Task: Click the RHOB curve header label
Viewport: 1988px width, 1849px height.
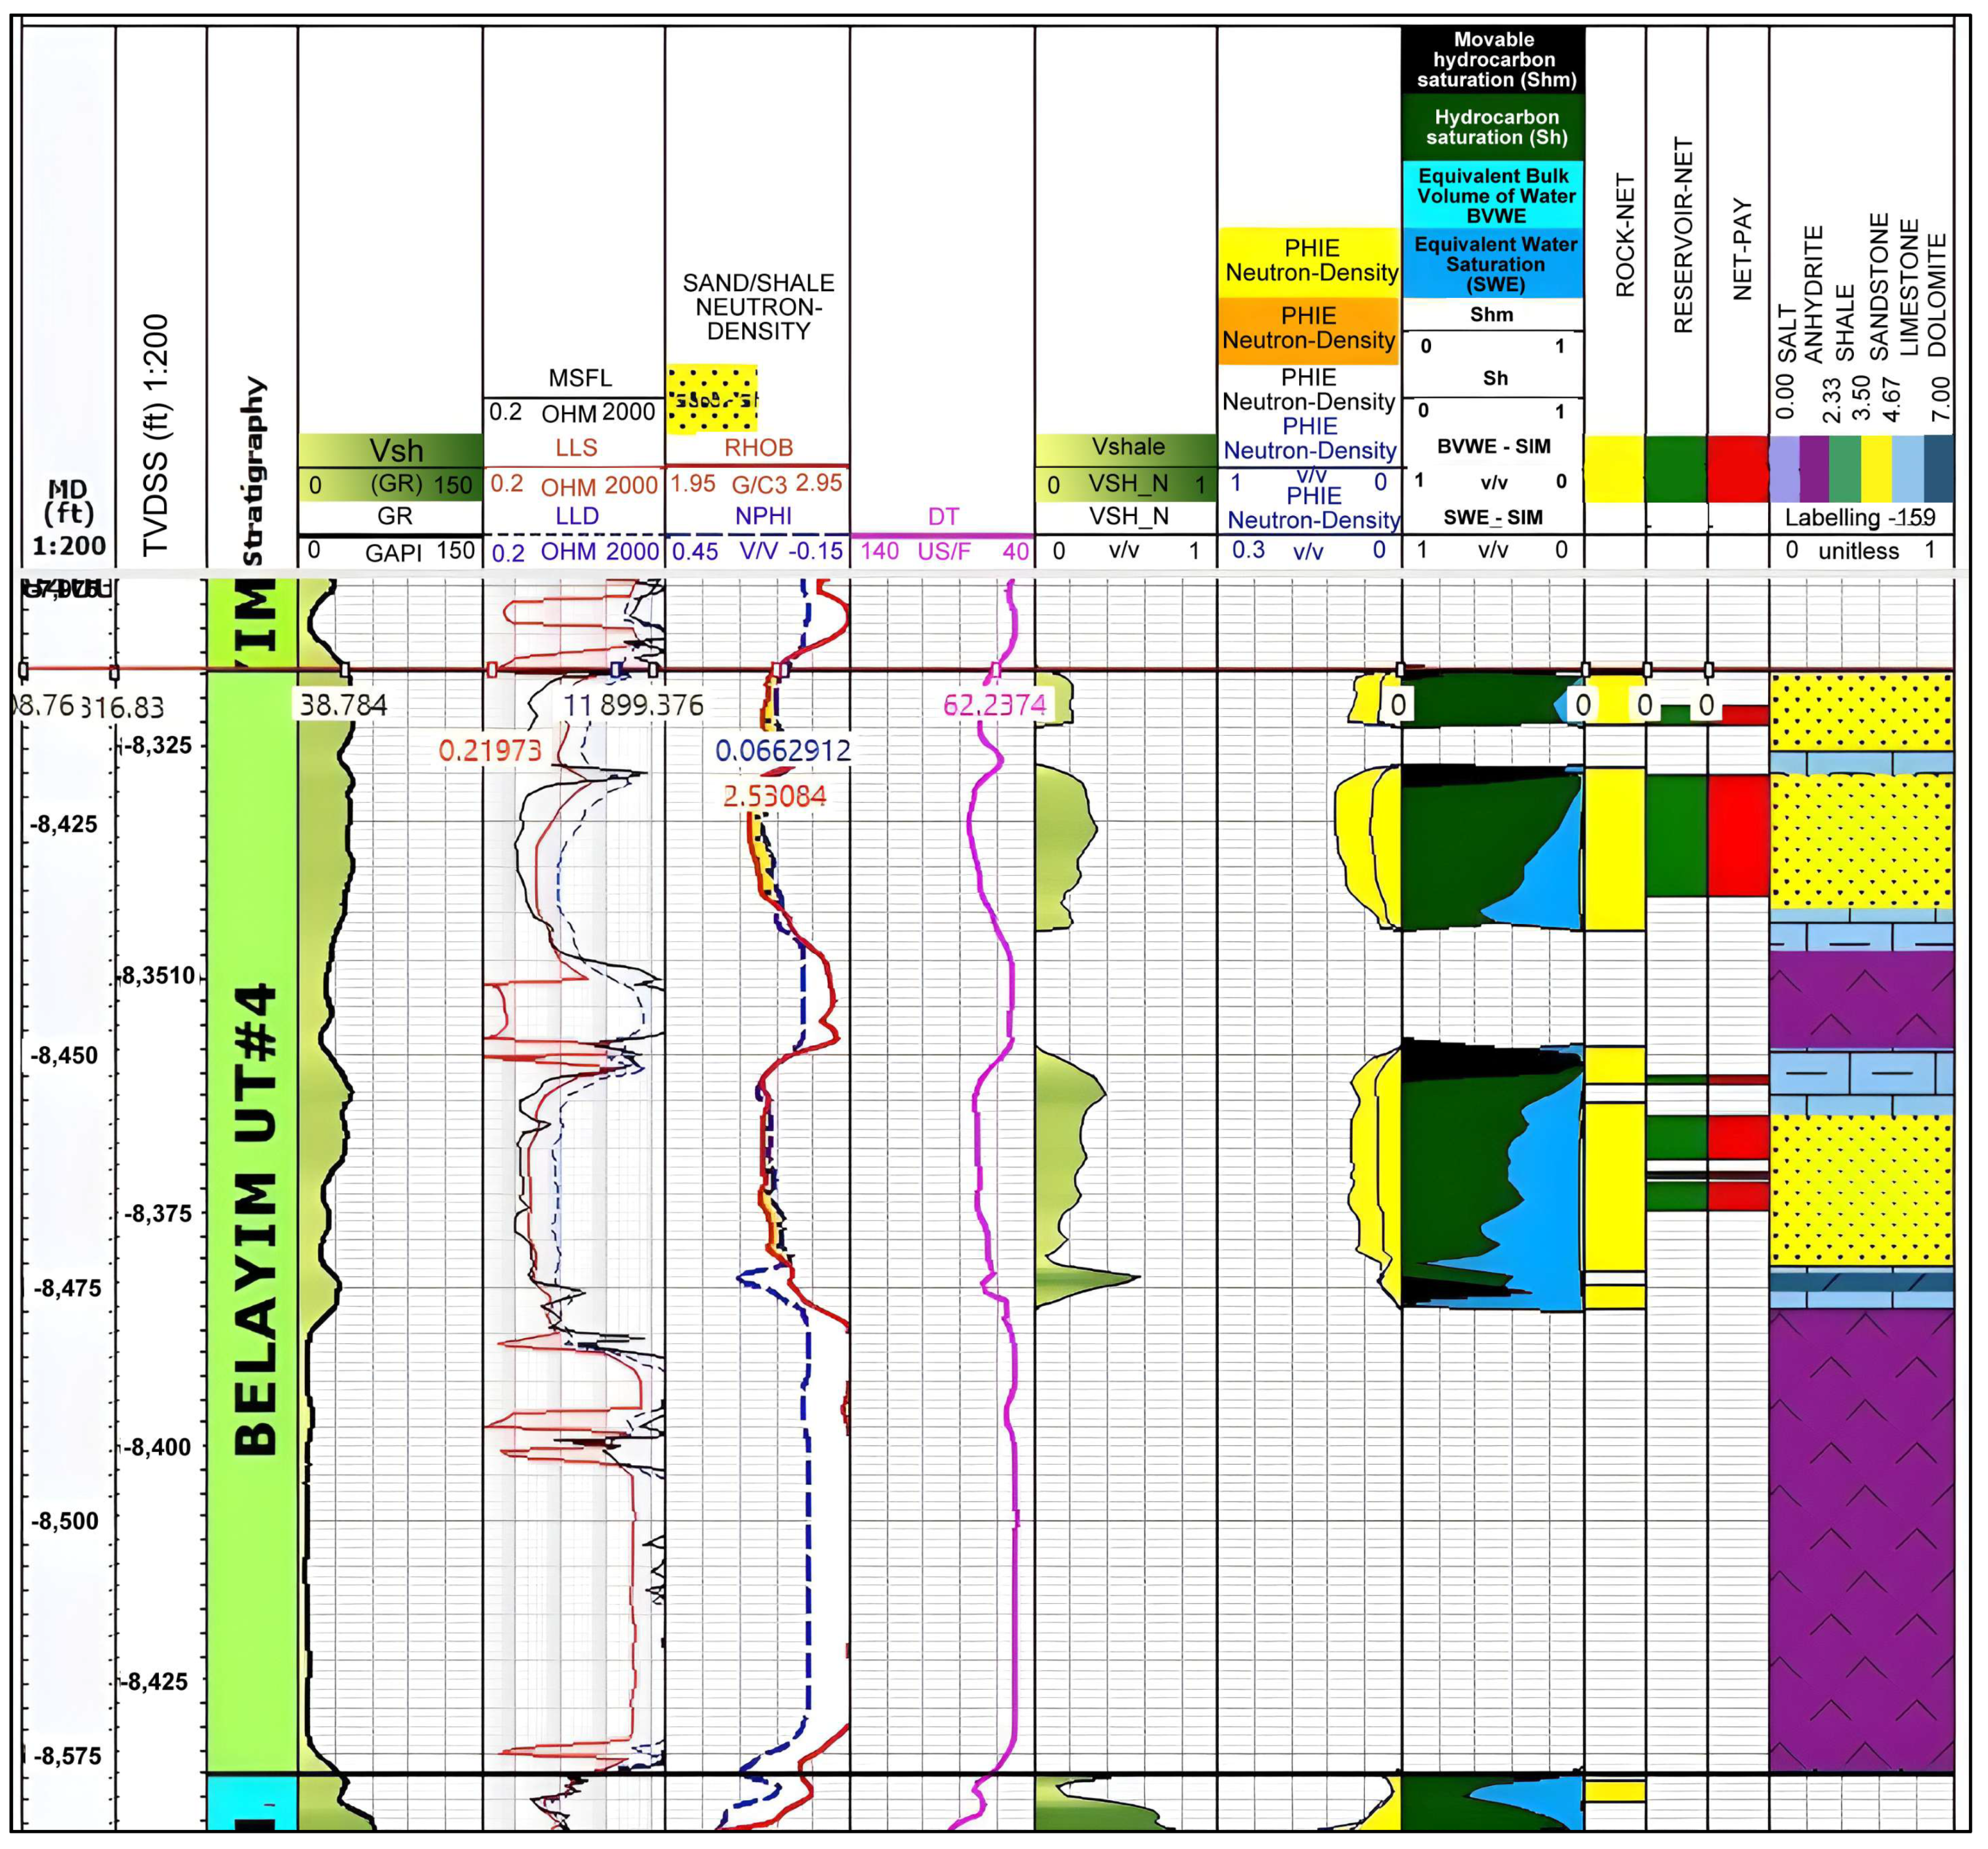Action: coord(758,448)
